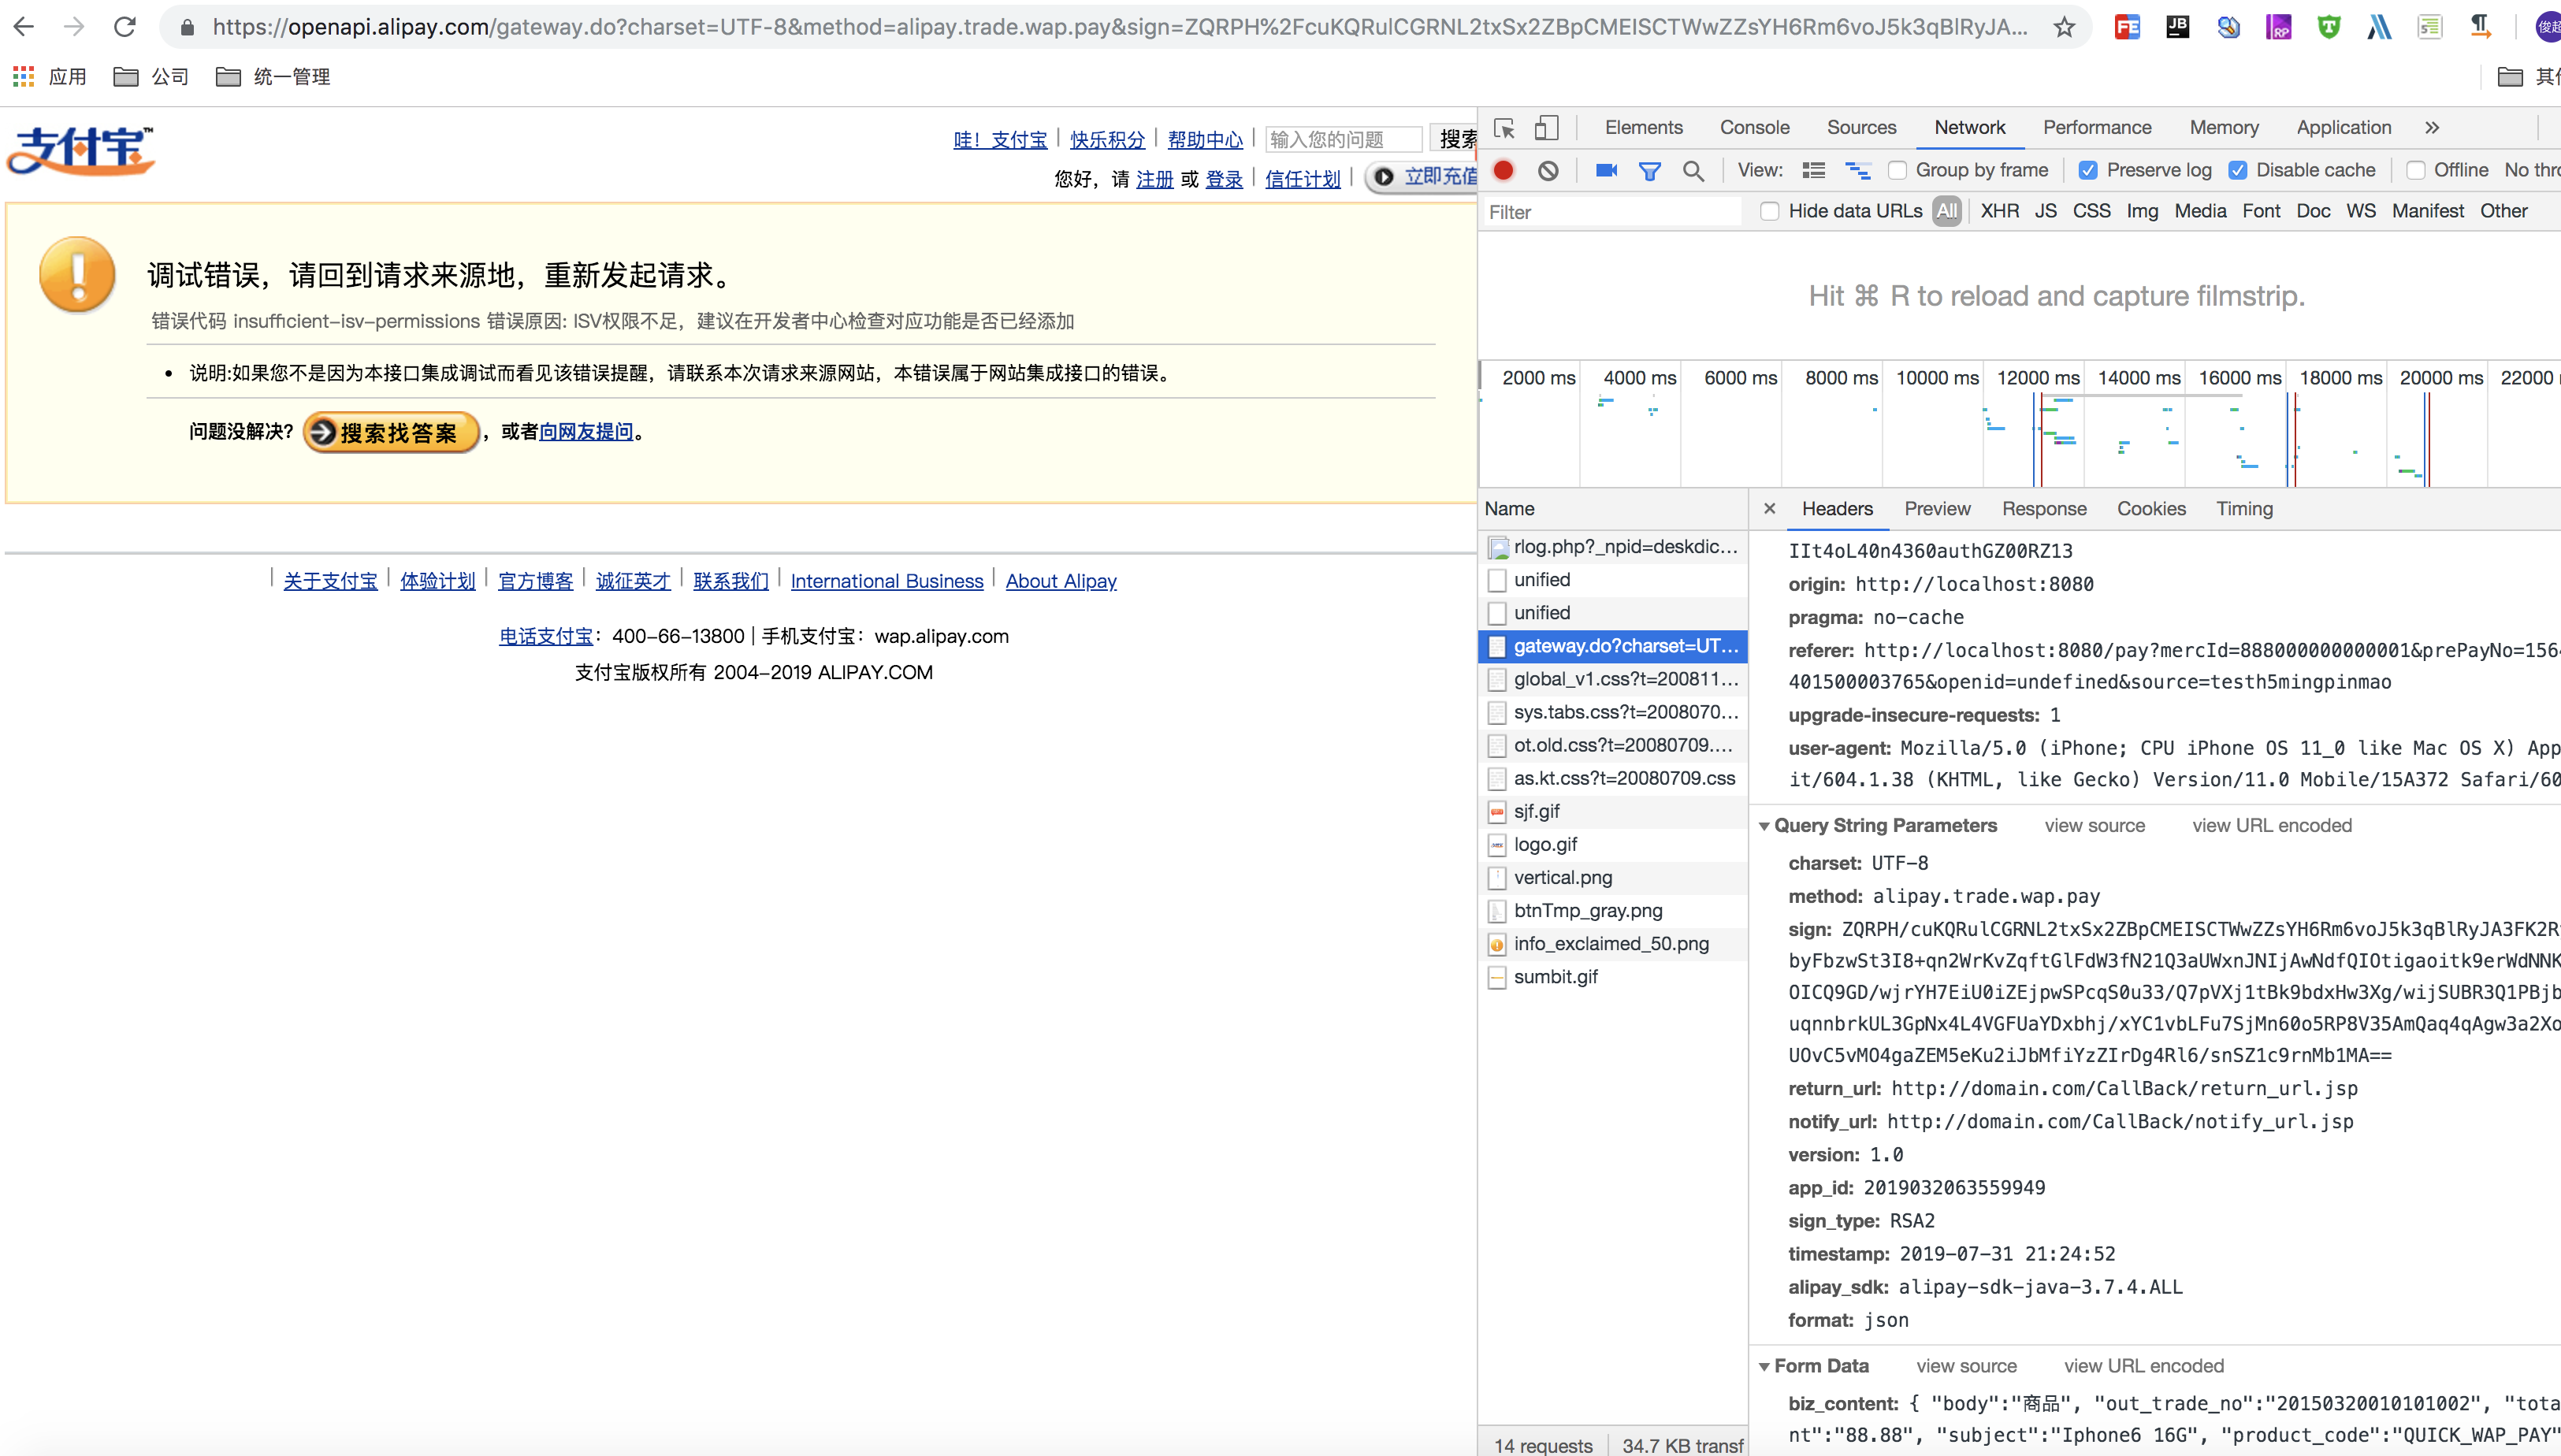Viewport: 2561px width, 1456px height.
Task: Click the Alipay help search input
Action: pos(1343,139)
